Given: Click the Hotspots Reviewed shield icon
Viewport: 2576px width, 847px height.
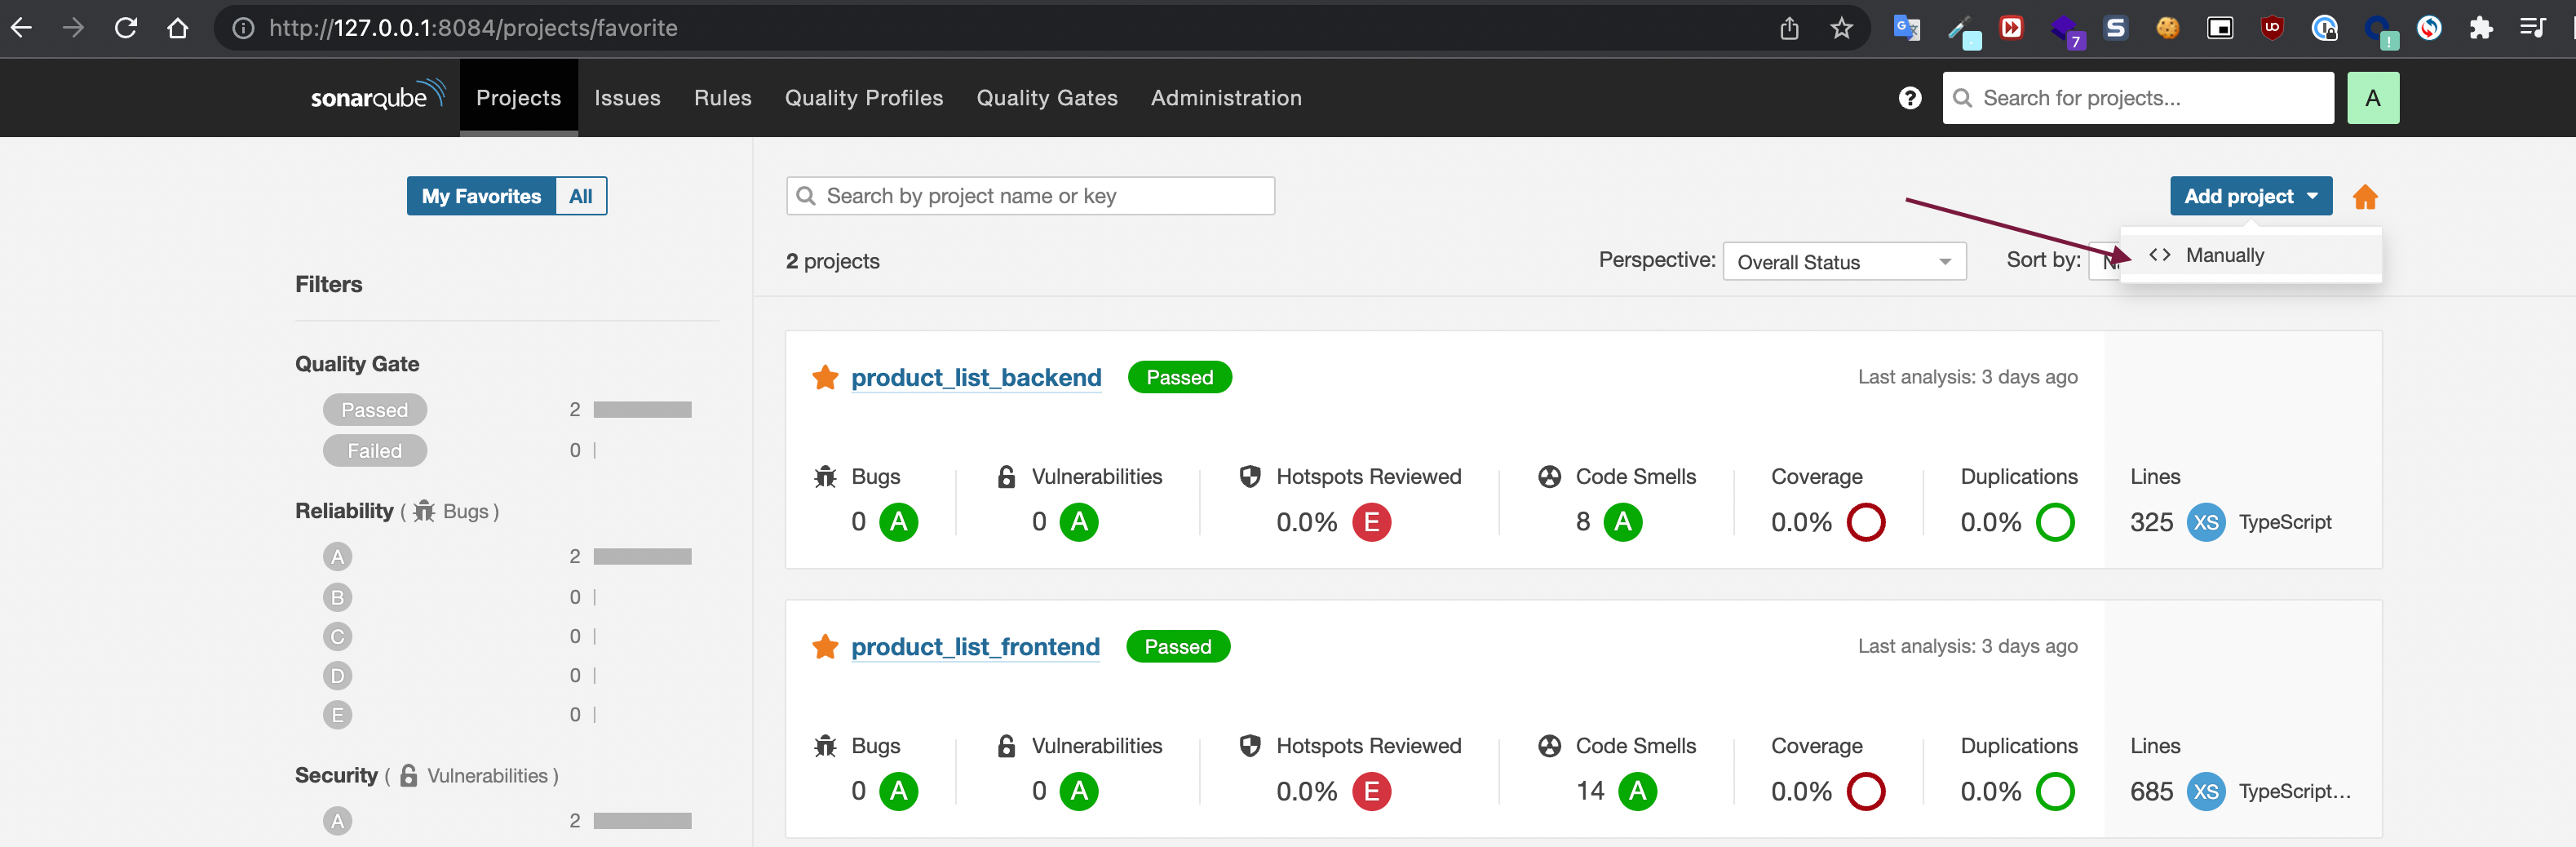Looking at the screenshot, I should tap(1249, 476).
